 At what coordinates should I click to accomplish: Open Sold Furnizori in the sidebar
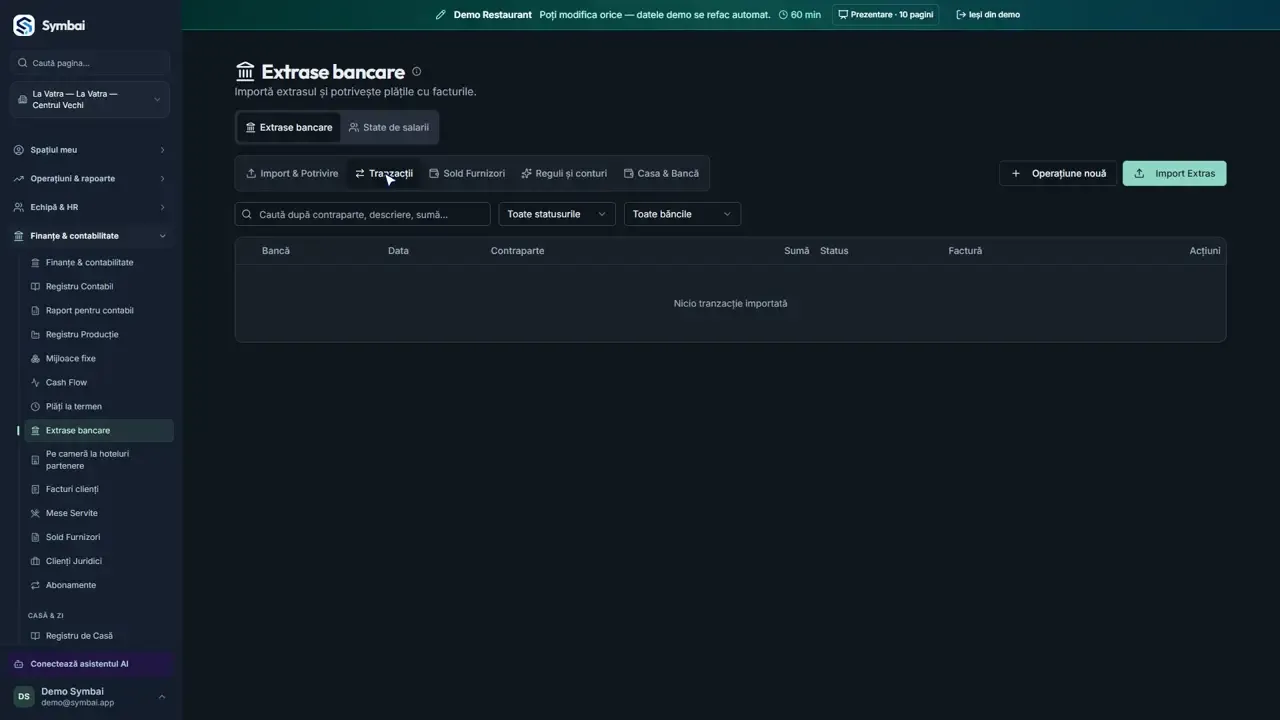[x=98, y=537]
